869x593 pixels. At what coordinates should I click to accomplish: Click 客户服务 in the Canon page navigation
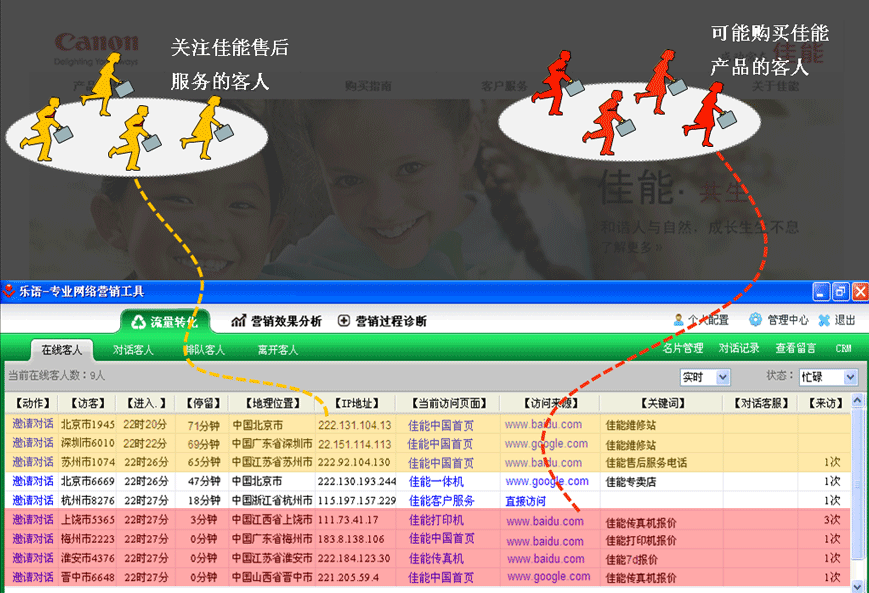click(504, 86)
